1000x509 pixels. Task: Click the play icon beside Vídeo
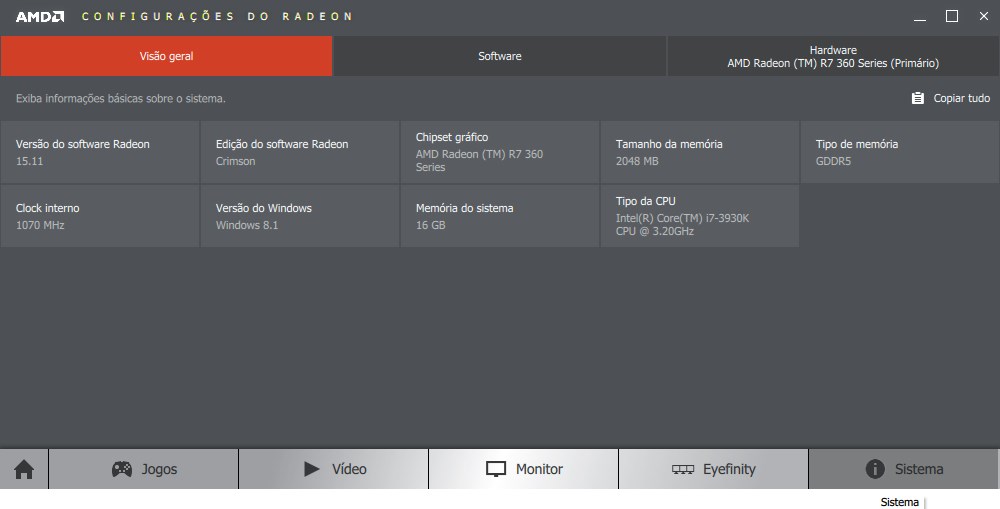tap(312, 469)
